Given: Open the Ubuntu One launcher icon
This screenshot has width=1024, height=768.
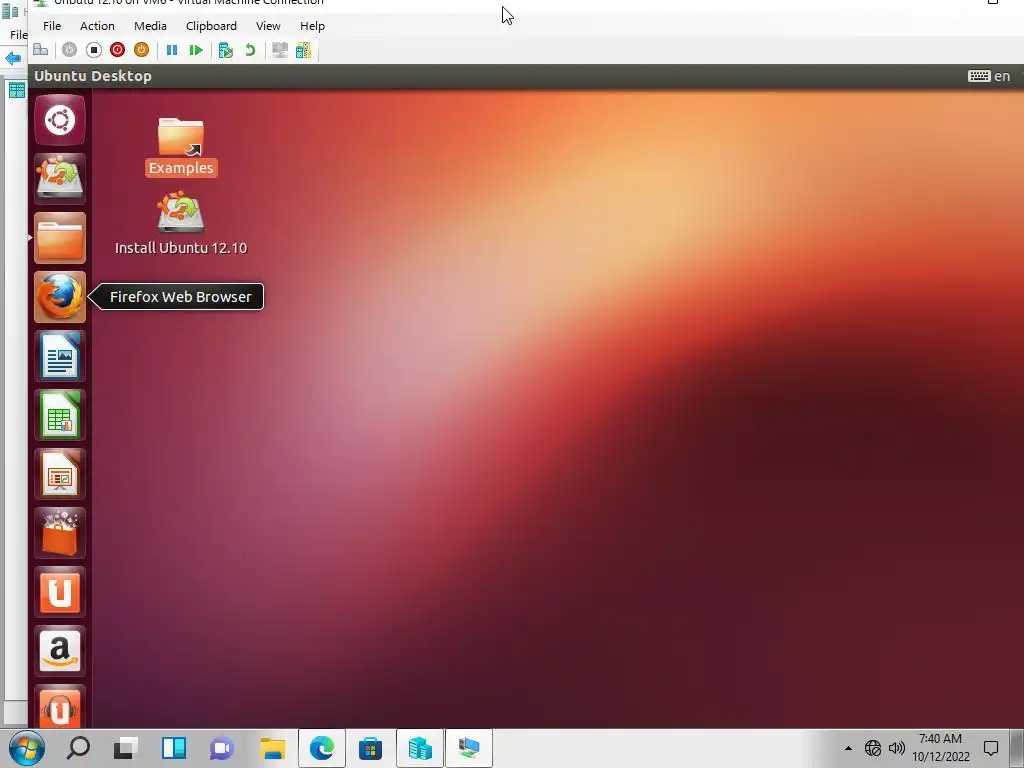Looking at the screenshot, I should tap(60, 592).
